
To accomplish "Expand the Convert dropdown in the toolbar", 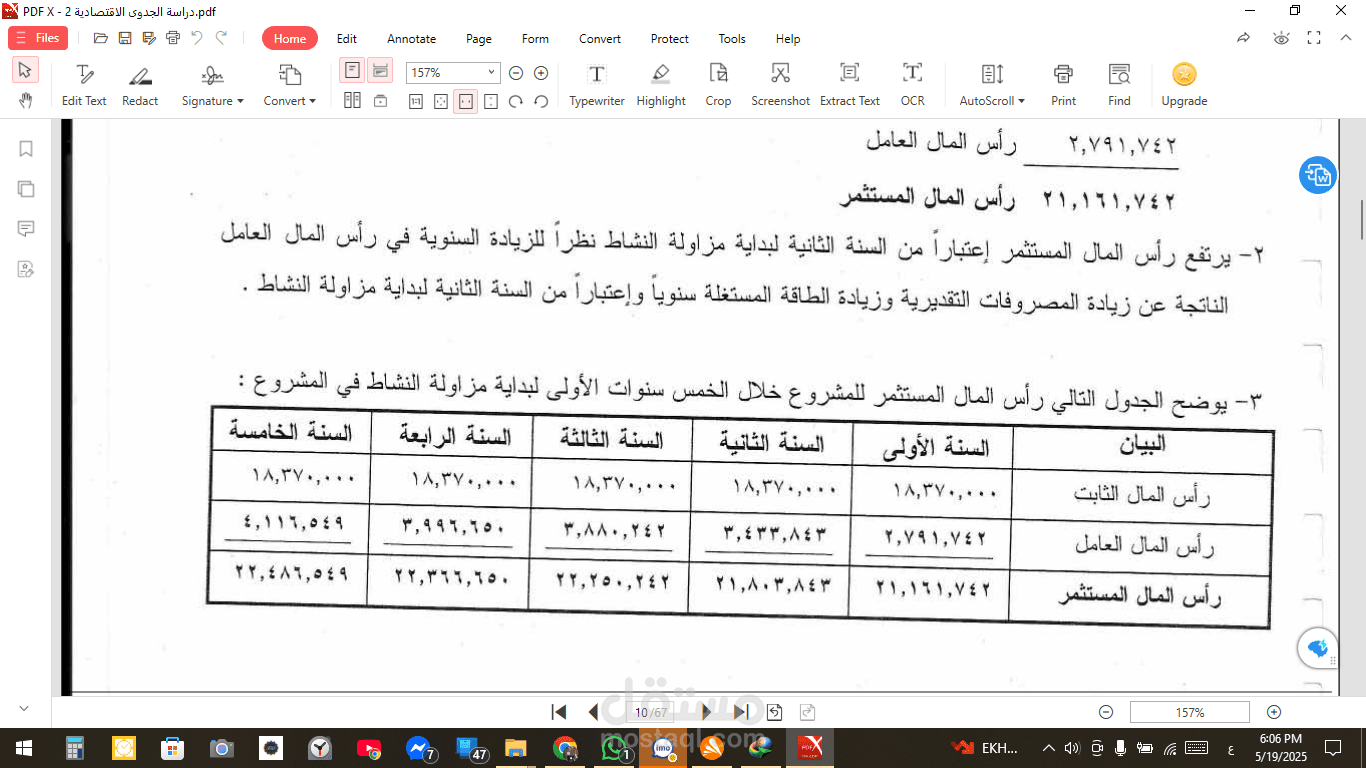I will click(x=290, y=86).
